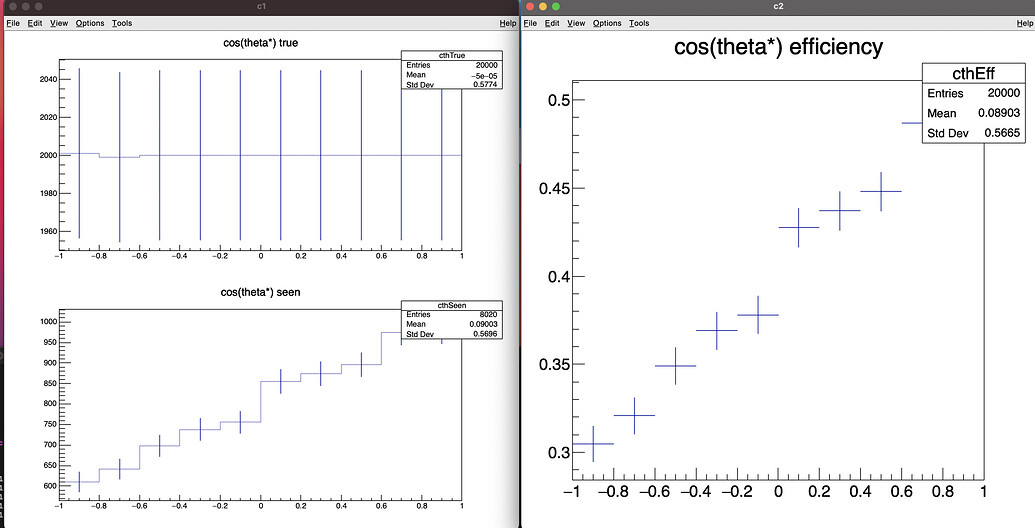
Task: Open Edit menu in c1 window
Action: pyautogui.click(x=35, y=23)
